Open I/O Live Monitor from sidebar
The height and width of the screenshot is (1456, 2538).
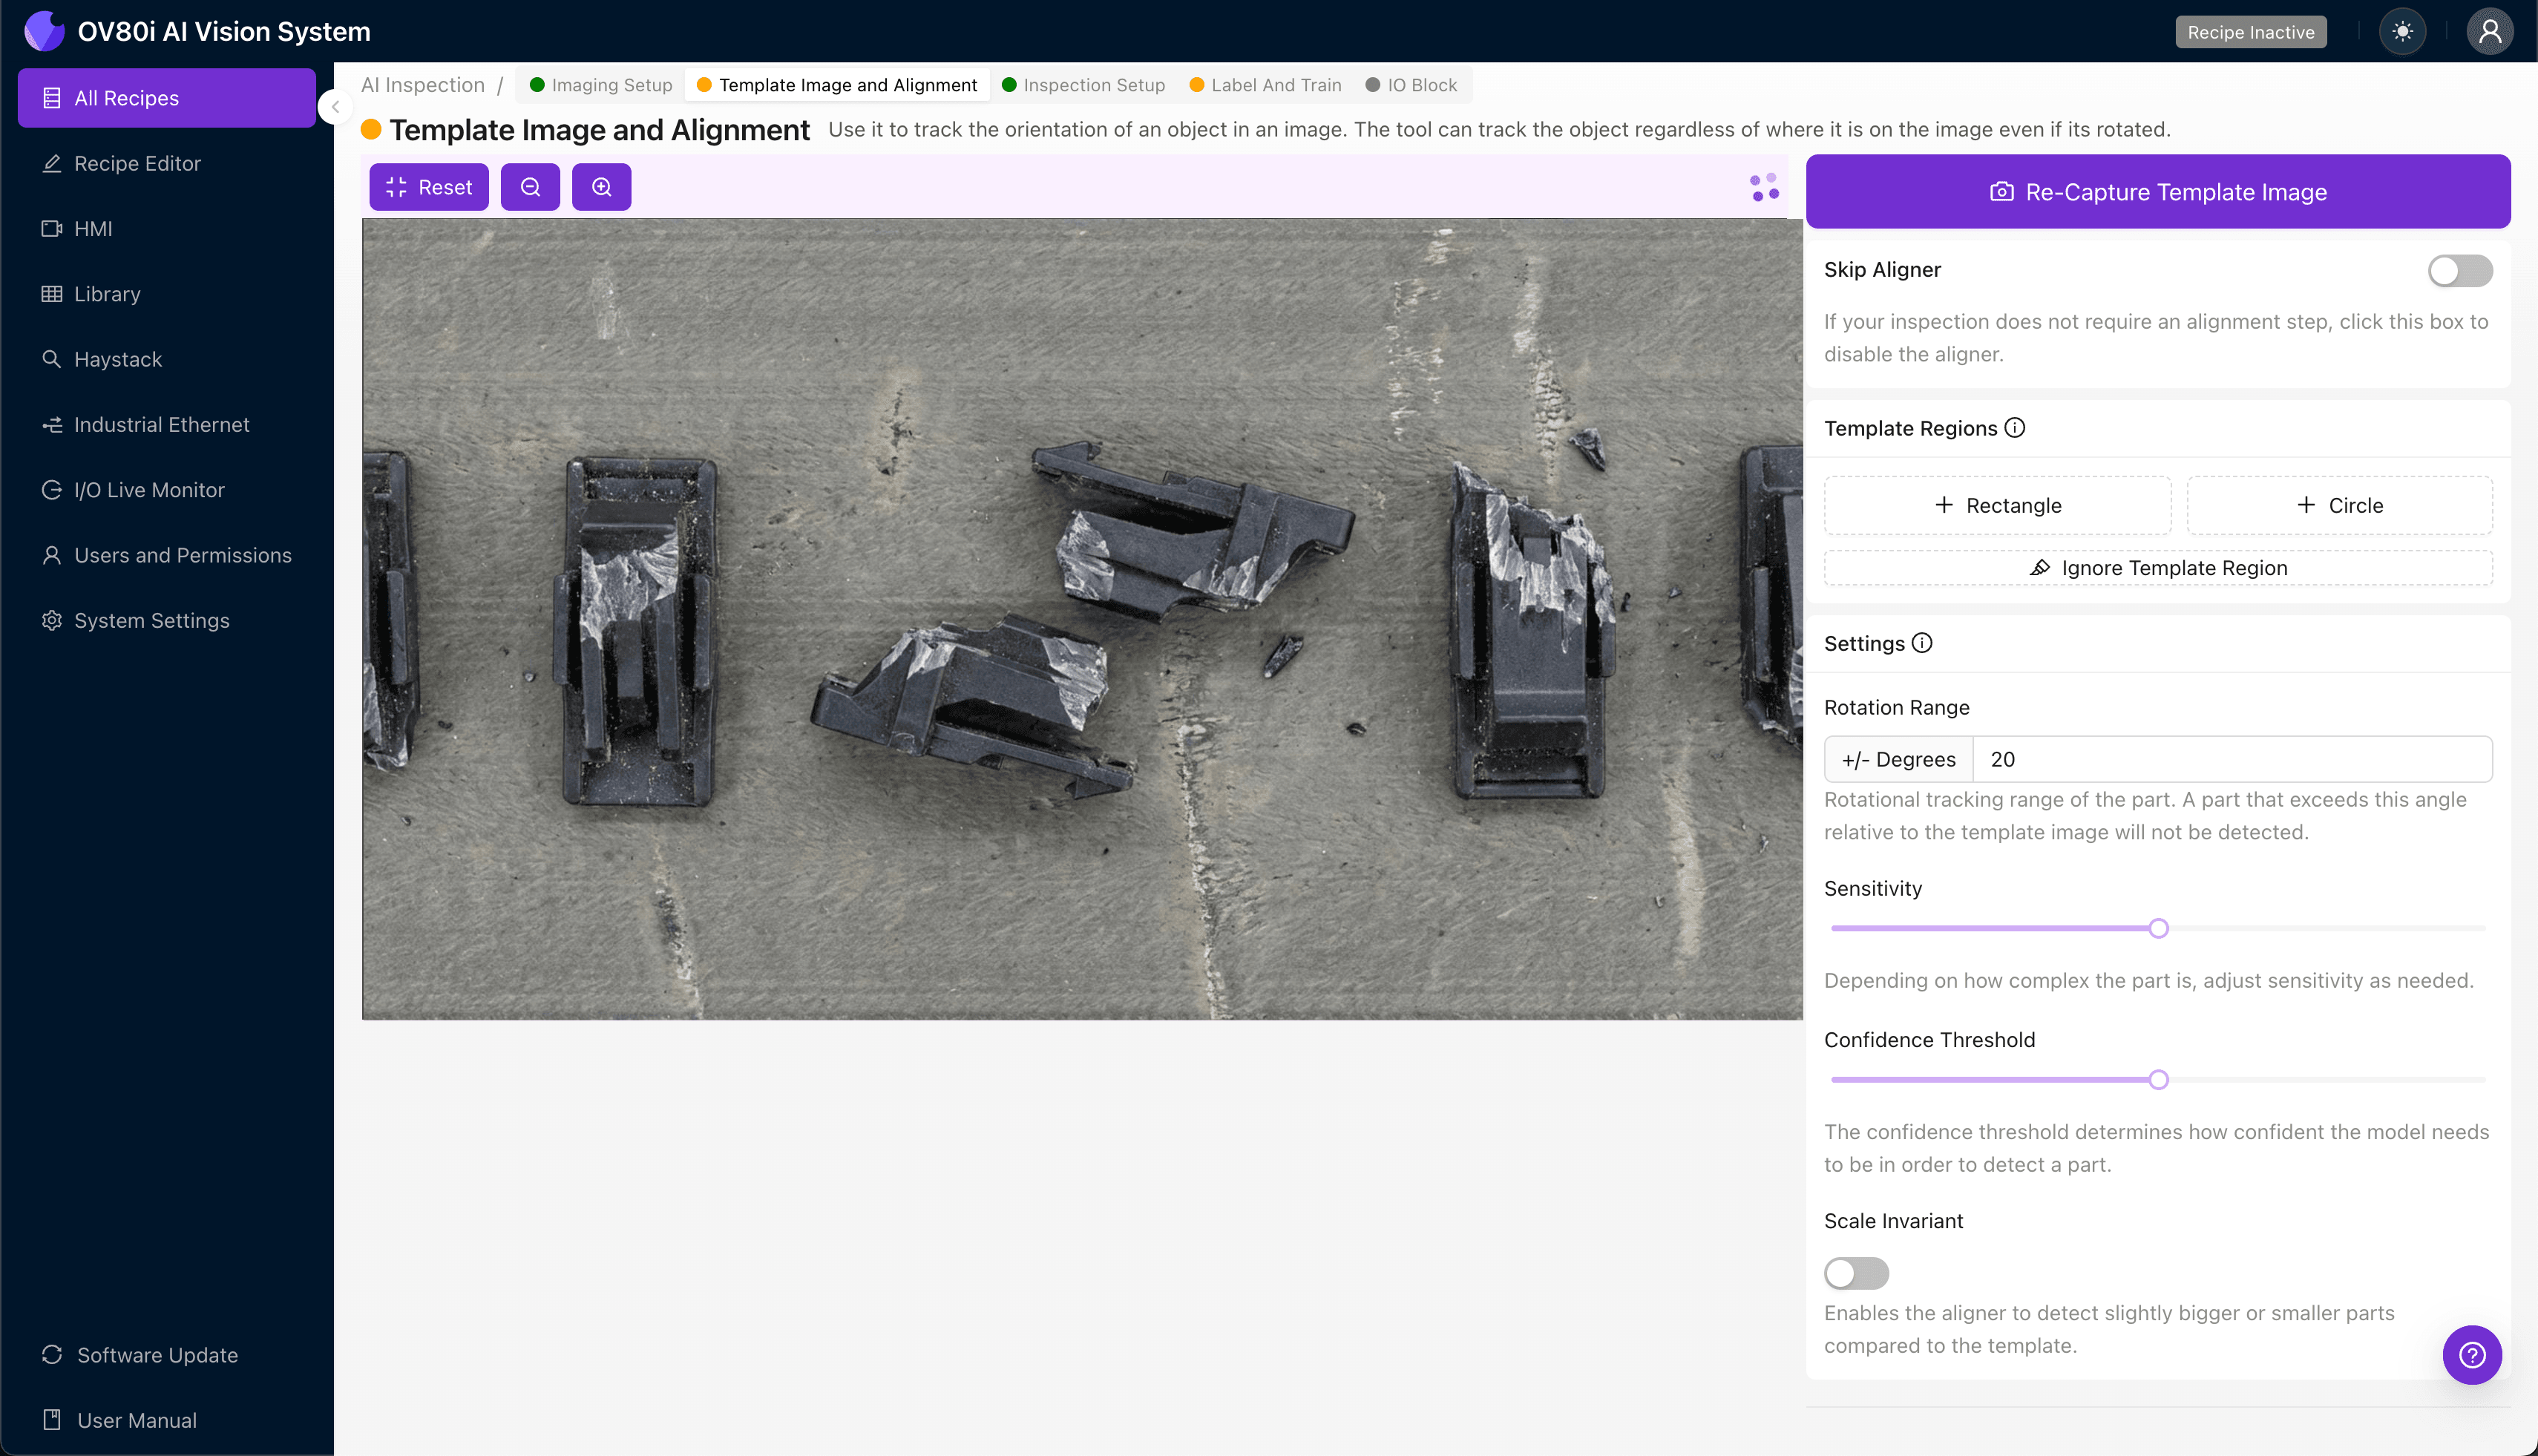click(x=149, y=490)
